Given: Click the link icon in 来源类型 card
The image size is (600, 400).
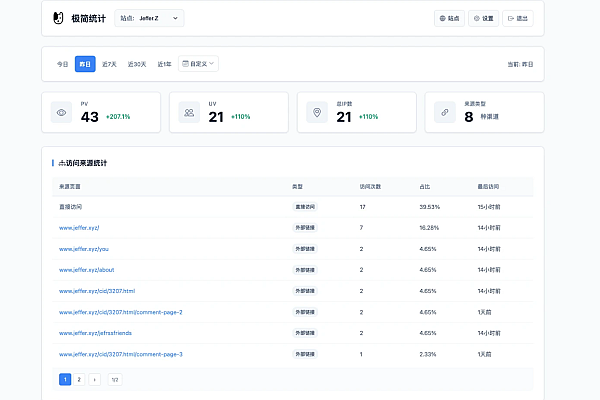Looking at the screenshot, I should pos(445,113).
